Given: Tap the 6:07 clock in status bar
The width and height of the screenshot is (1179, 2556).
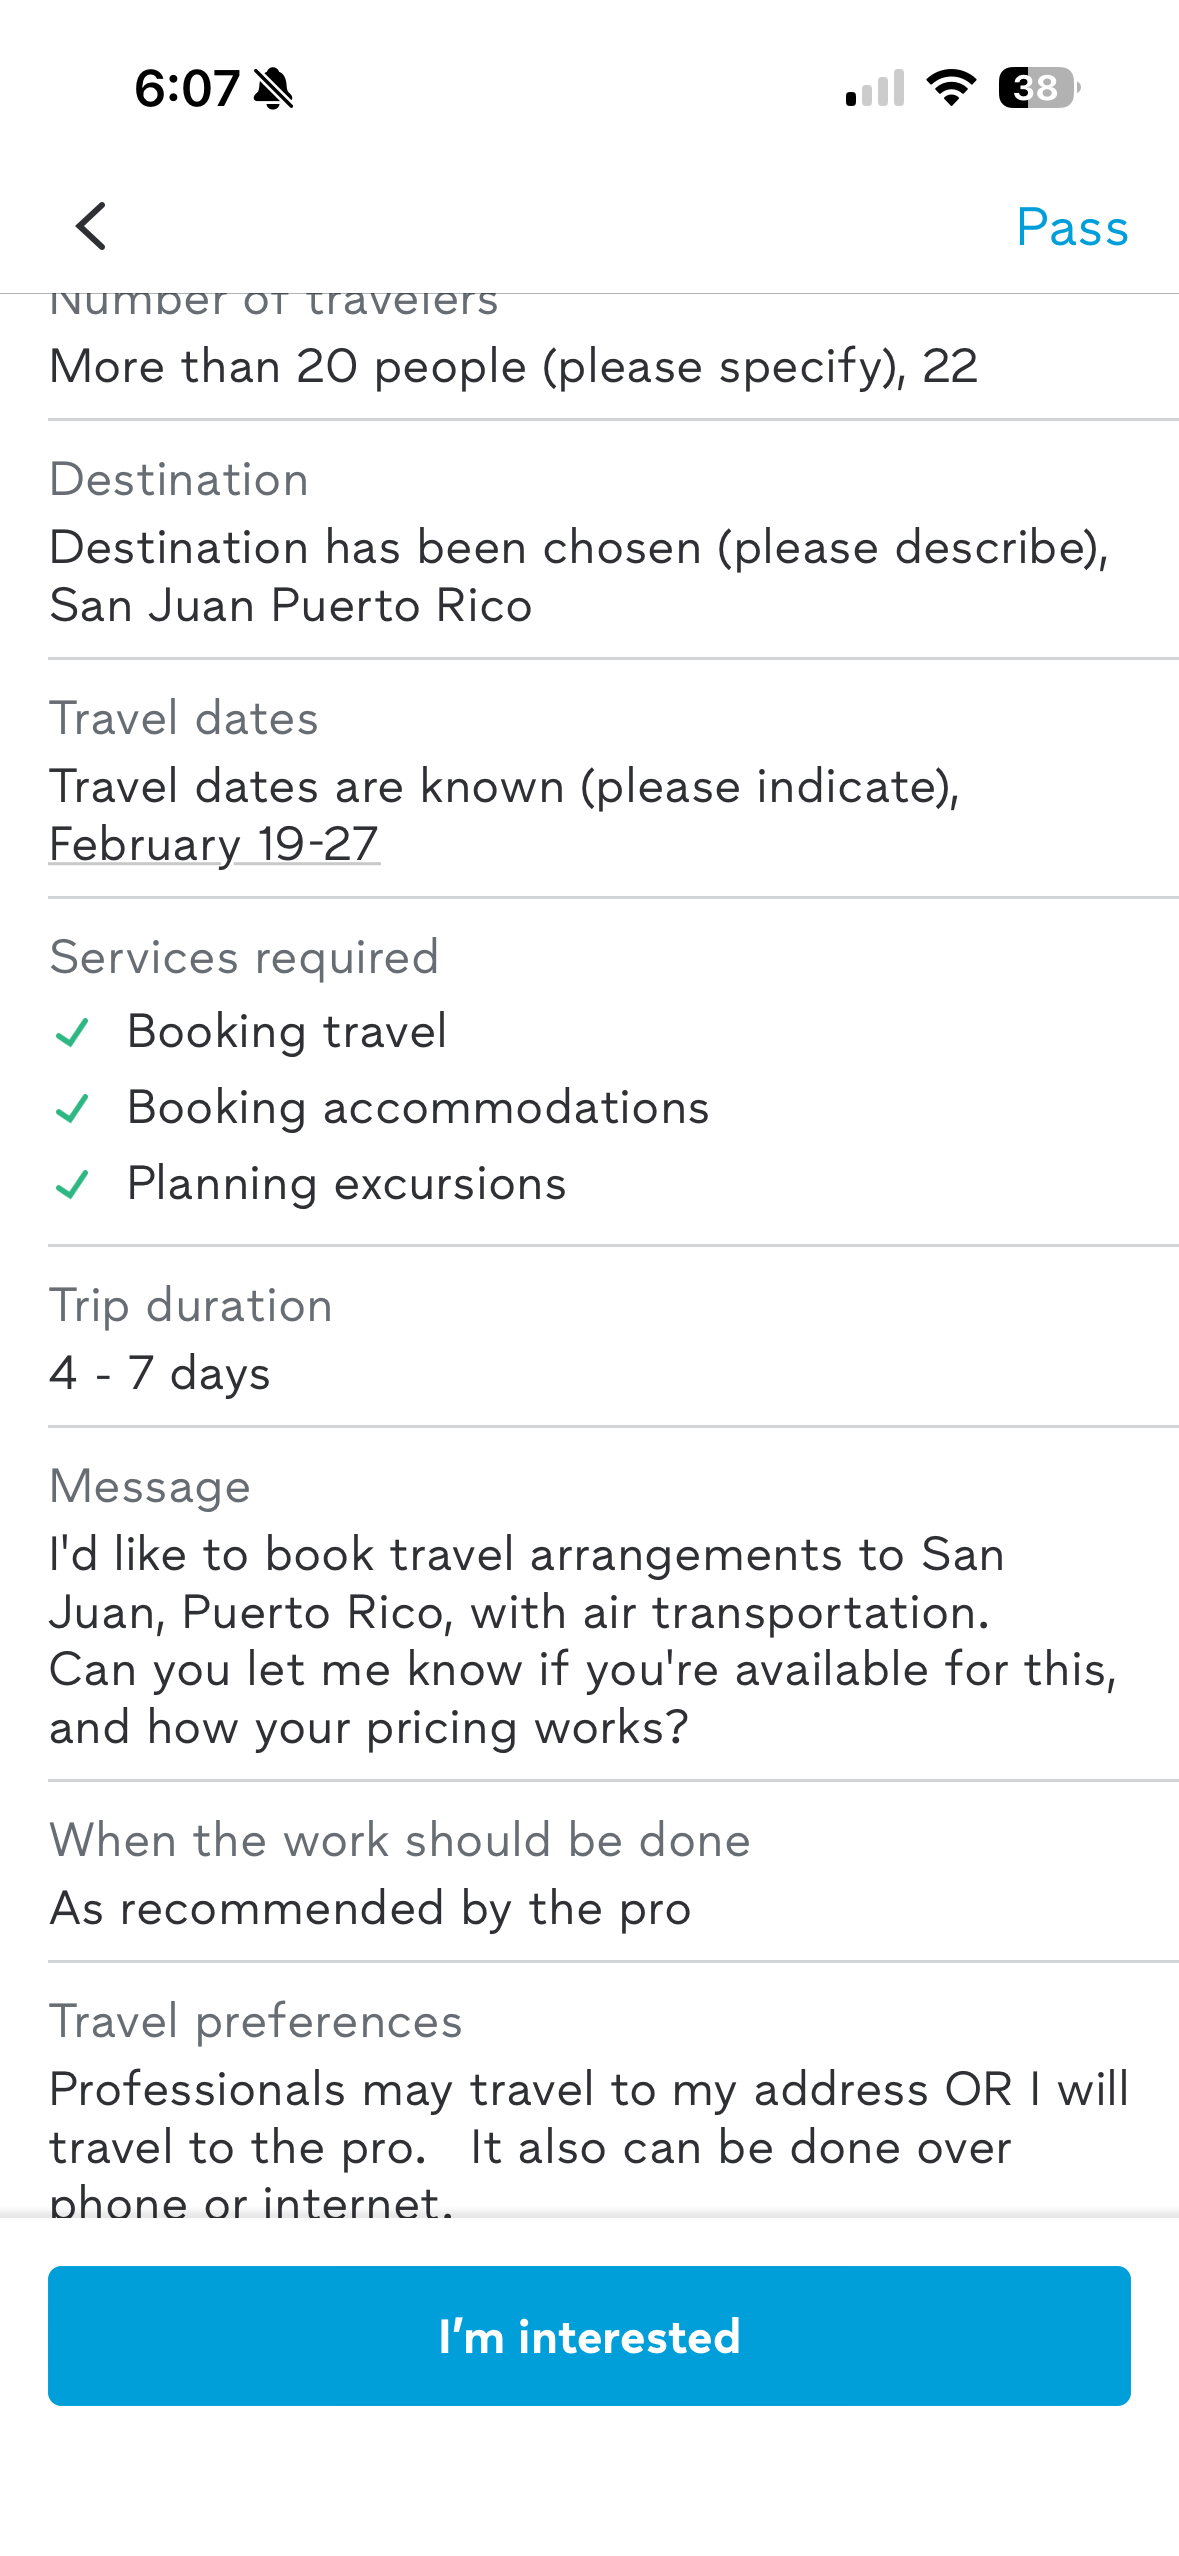Looking at the screenshot, I should pyautogui.click(x=187, y=88).
